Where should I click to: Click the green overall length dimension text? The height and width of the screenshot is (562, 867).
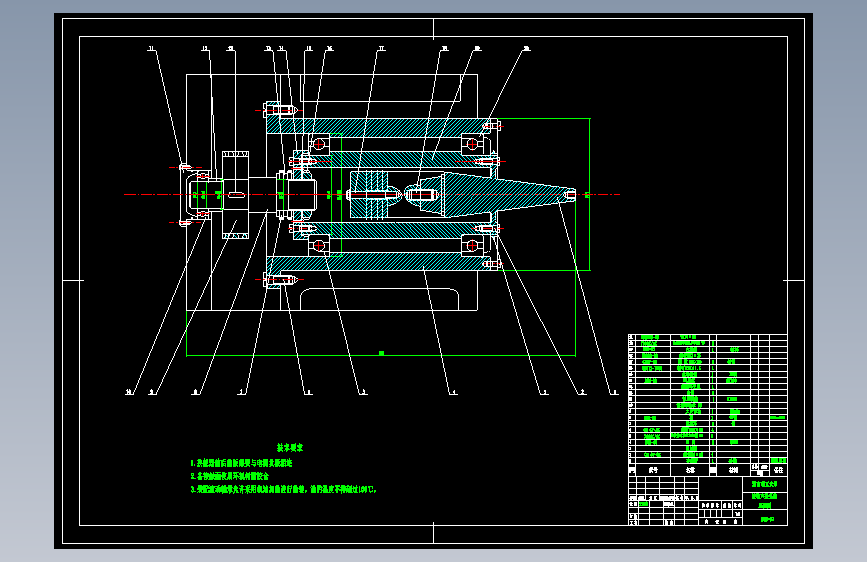381,353
